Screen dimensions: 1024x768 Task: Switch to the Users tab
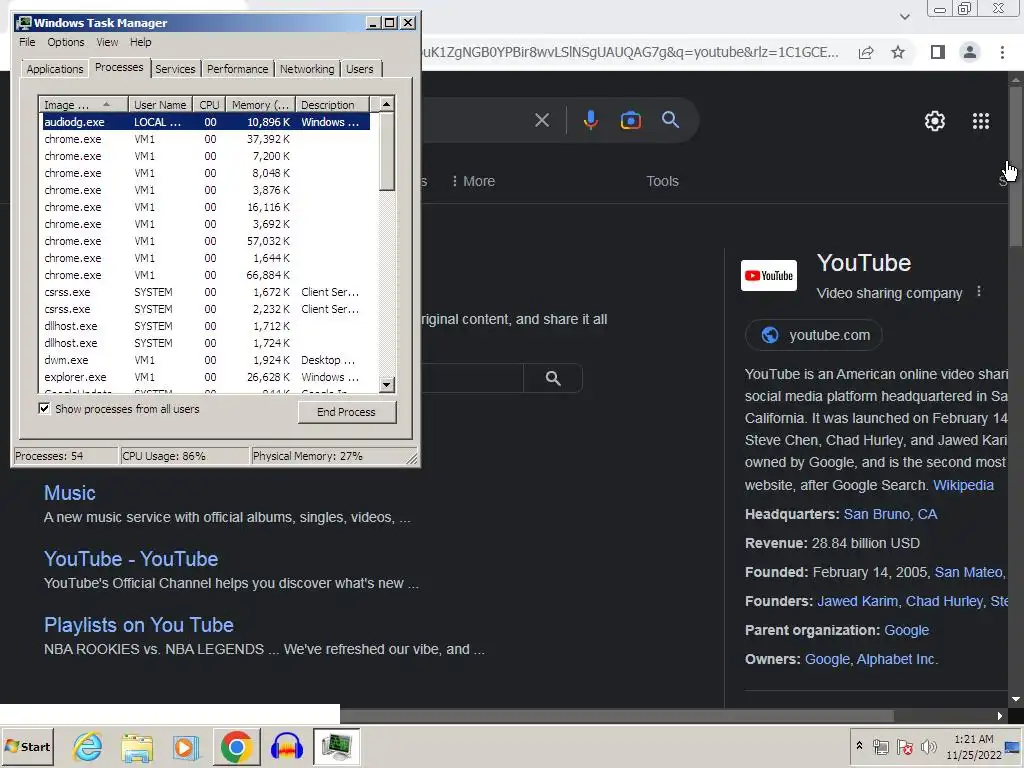click(x=360, y=69)
